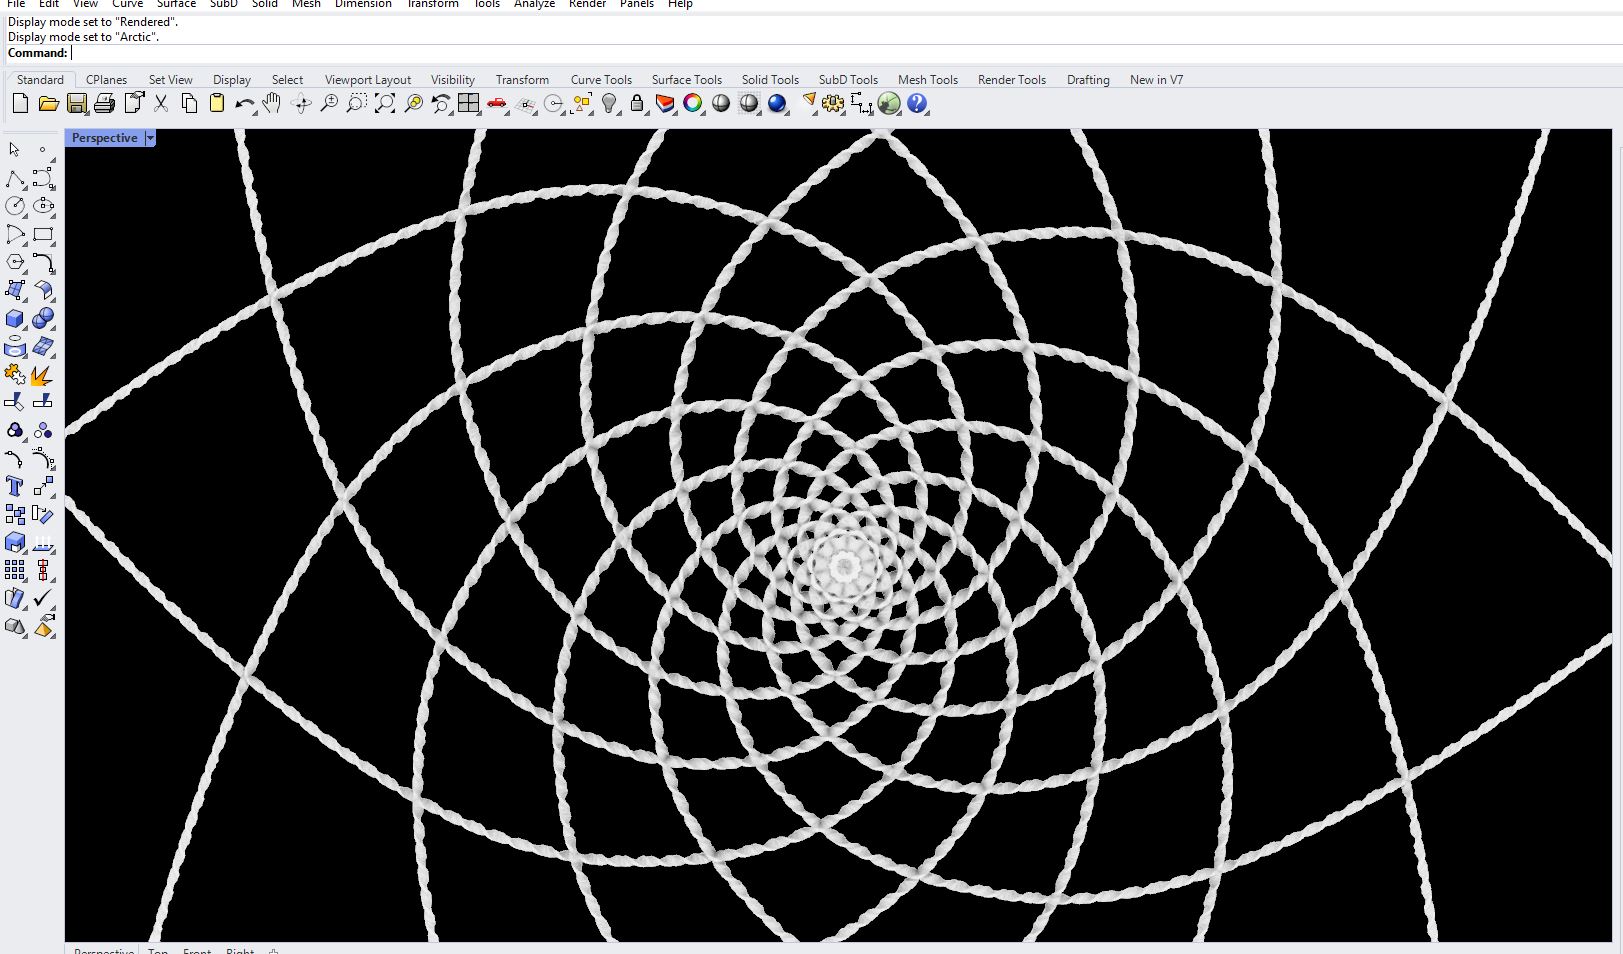
Task: Toggle the four-viewport layout icon
Action: [469, 104]
